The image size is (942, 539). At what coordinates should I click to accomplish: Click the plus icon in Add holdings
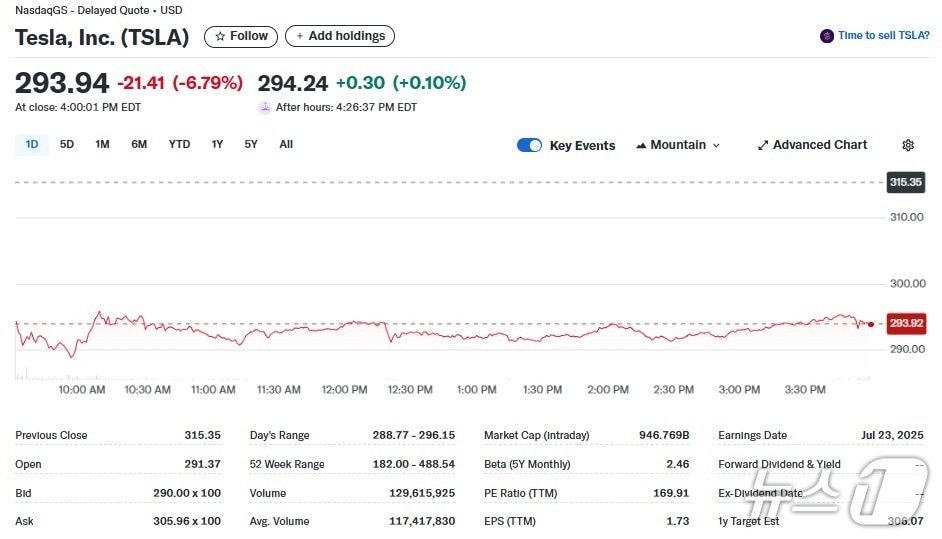pos(300,36)
